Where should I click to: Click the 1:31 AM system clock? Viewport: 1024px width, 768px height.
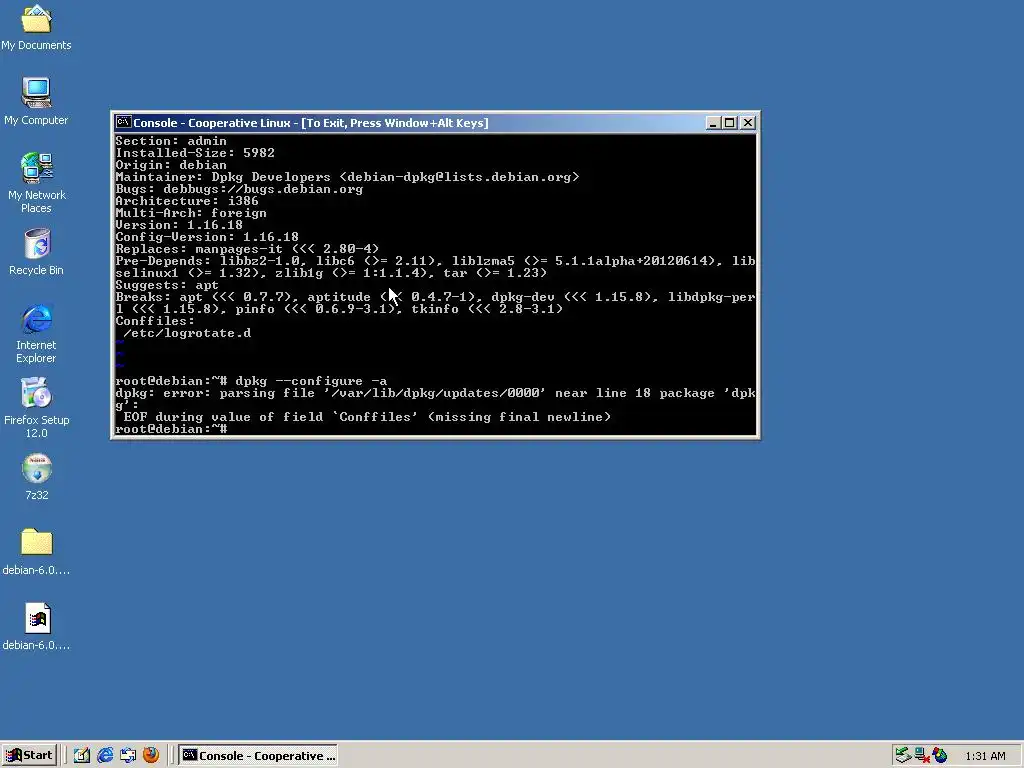pyautogui.click(x=985, y=756)
